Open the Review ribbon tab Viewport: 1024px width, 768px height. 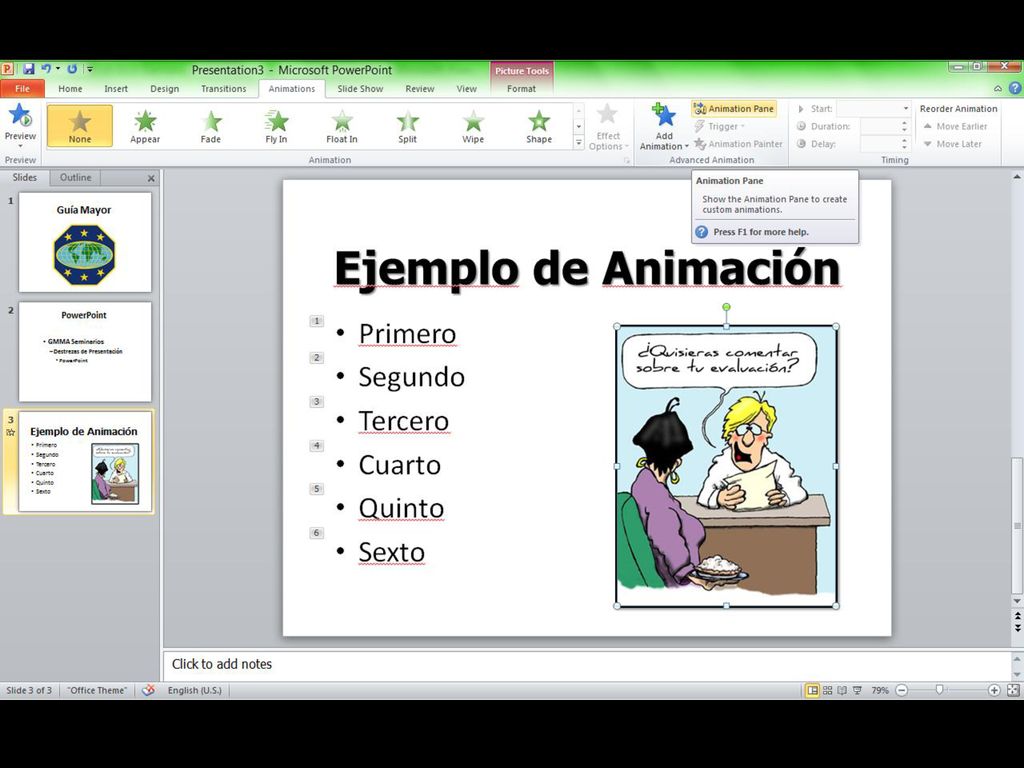tap(419, 89)
